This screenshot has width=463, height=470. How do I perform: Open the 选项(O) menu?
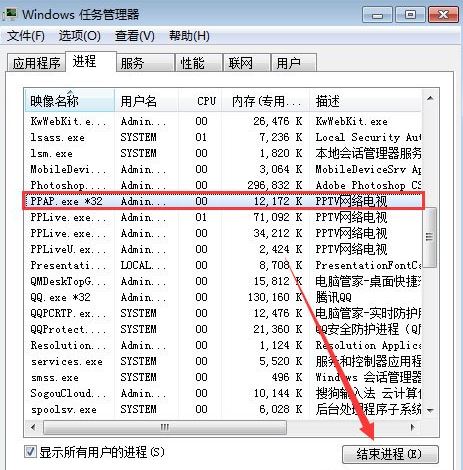[80, 36]
